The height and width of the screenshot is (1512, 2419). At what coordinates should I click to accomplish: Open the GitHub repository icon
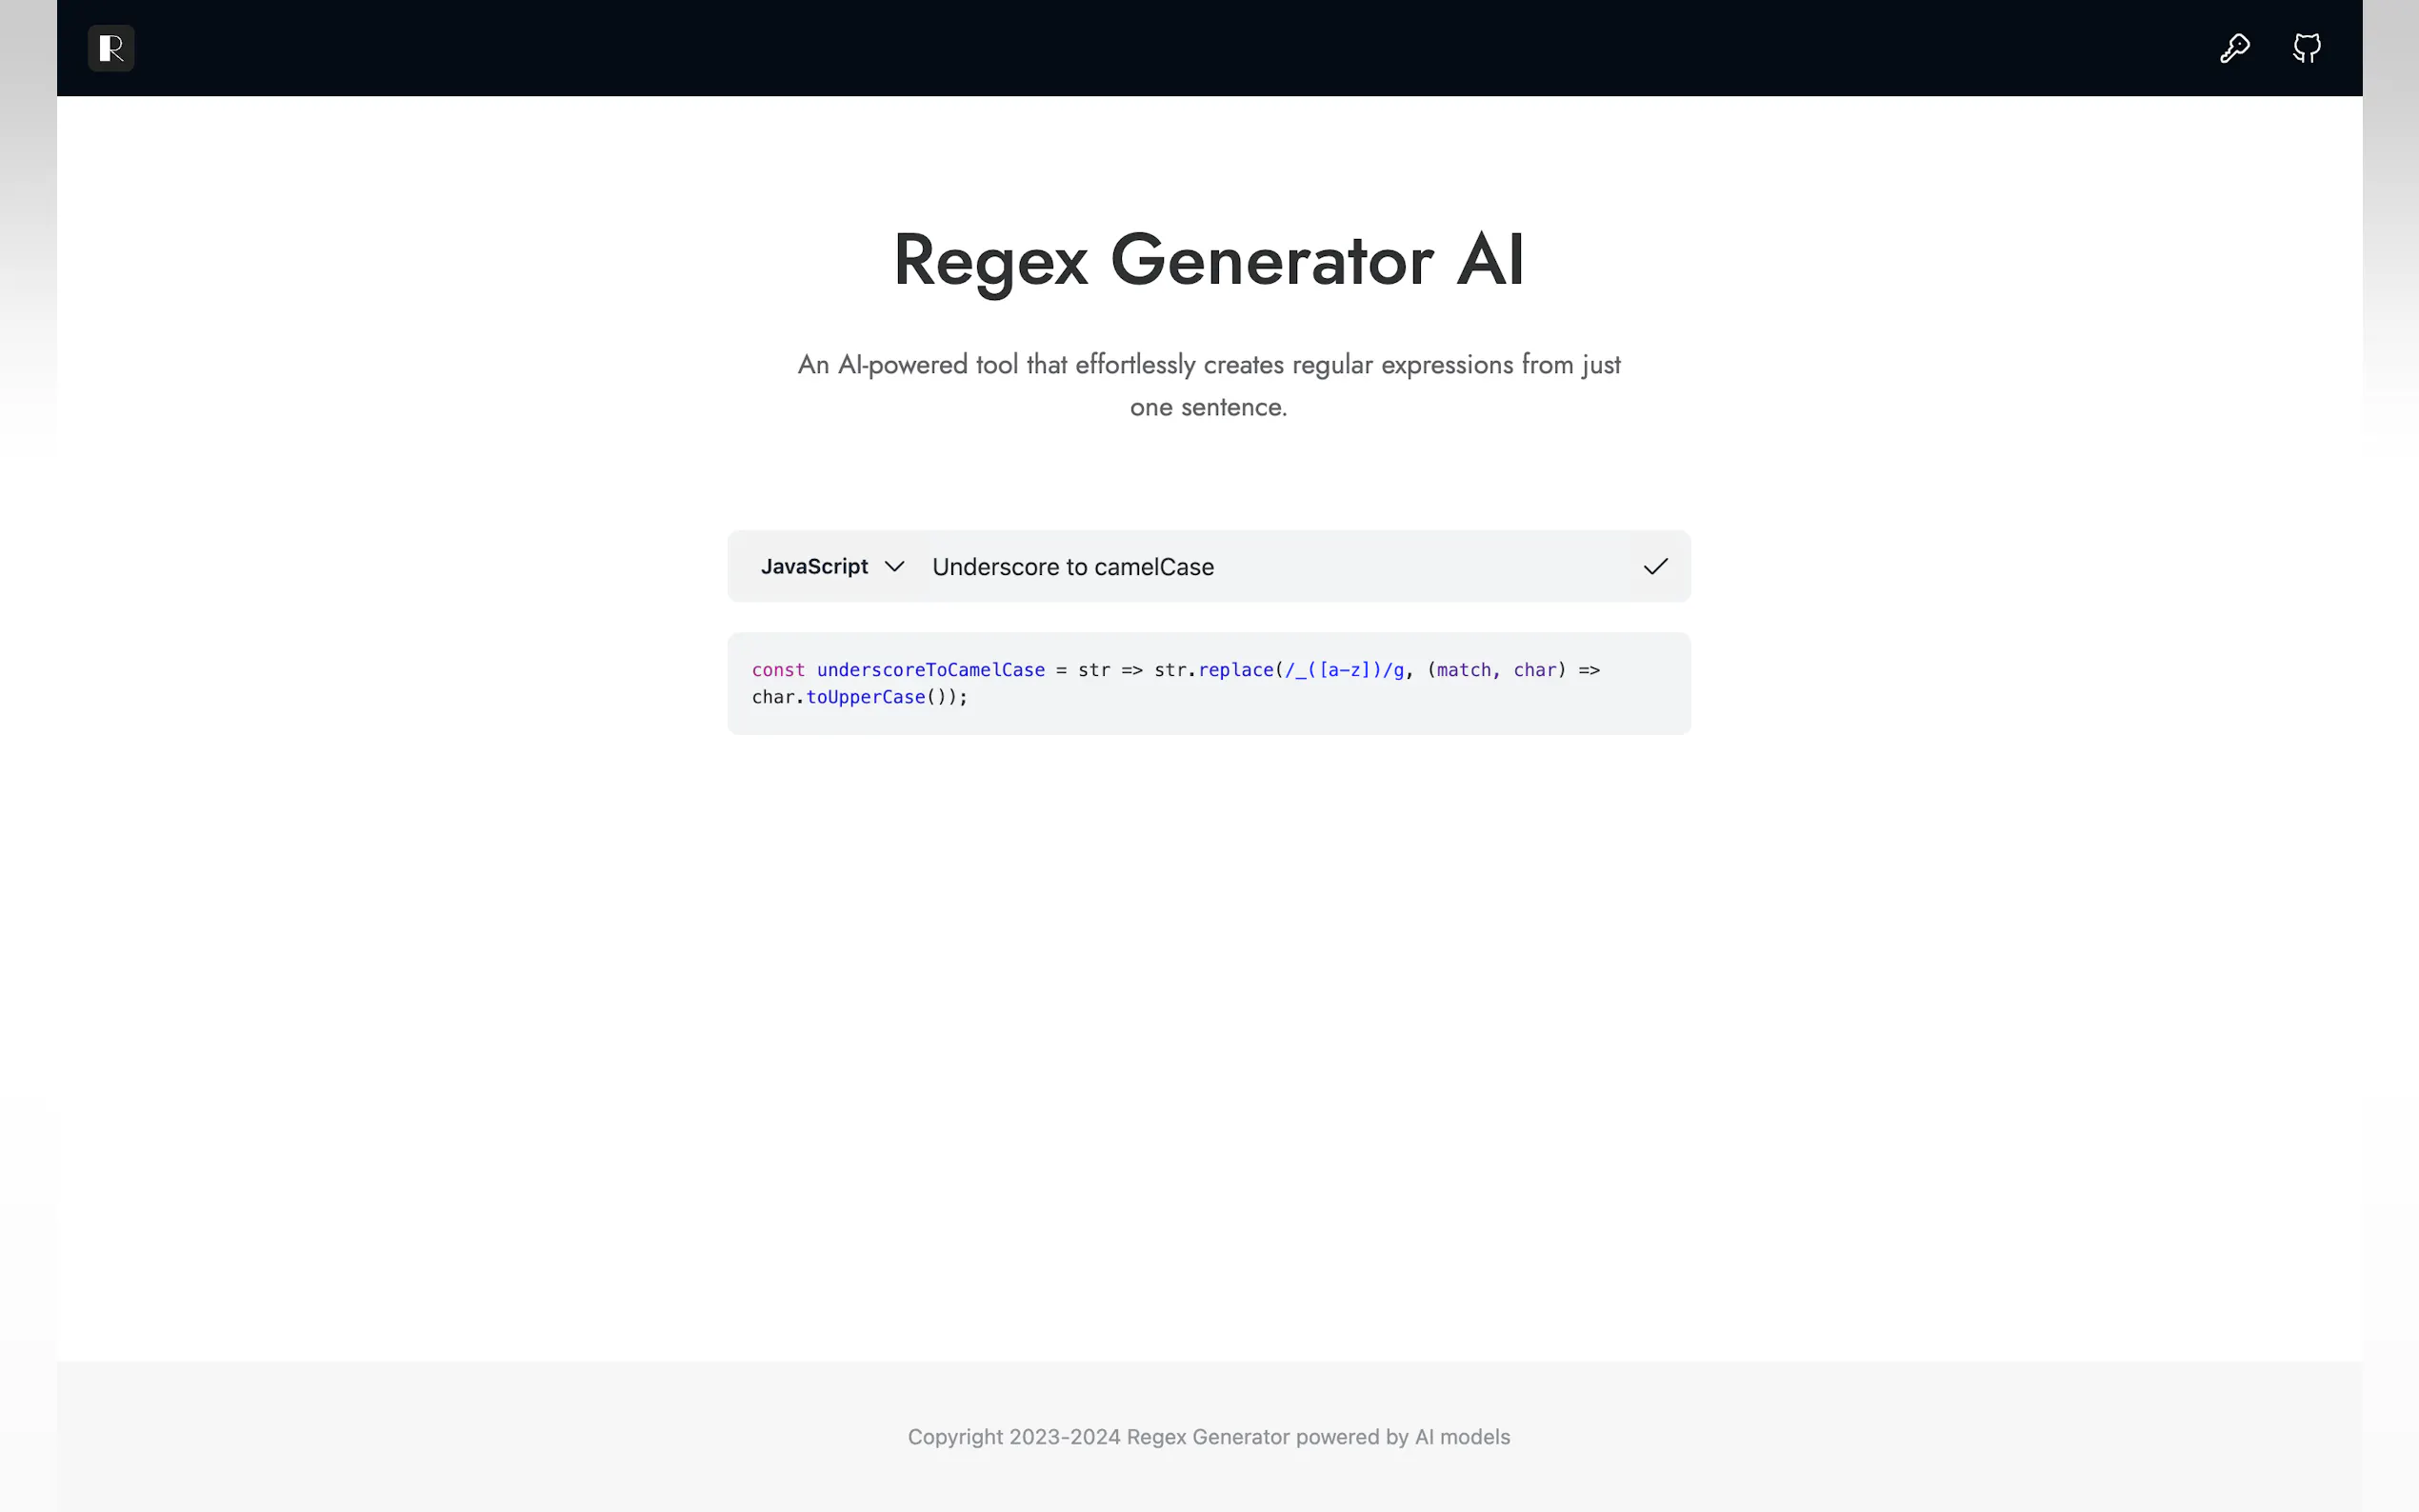coord(2306,48)
